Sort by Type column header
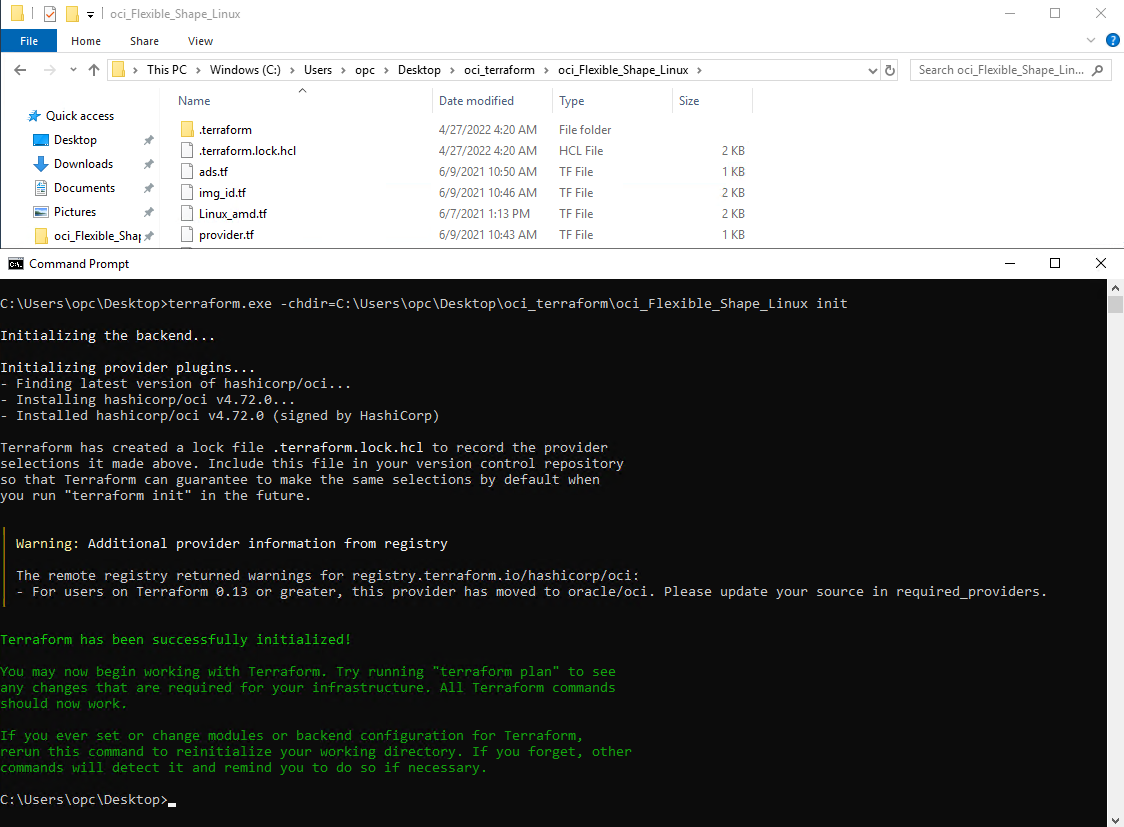Screen dimensions: 1124x827 tap(571, 101)
